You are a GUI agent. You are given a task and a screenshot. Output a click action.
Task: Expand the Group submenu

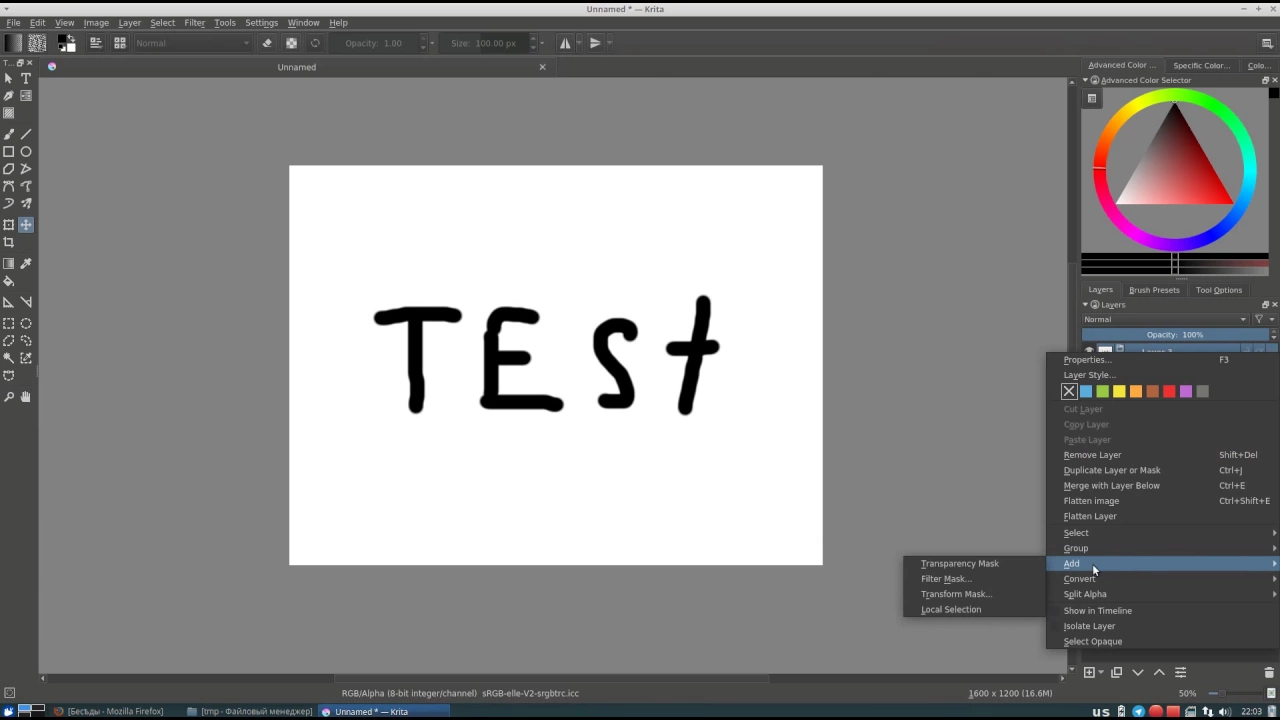(1162, 548)
